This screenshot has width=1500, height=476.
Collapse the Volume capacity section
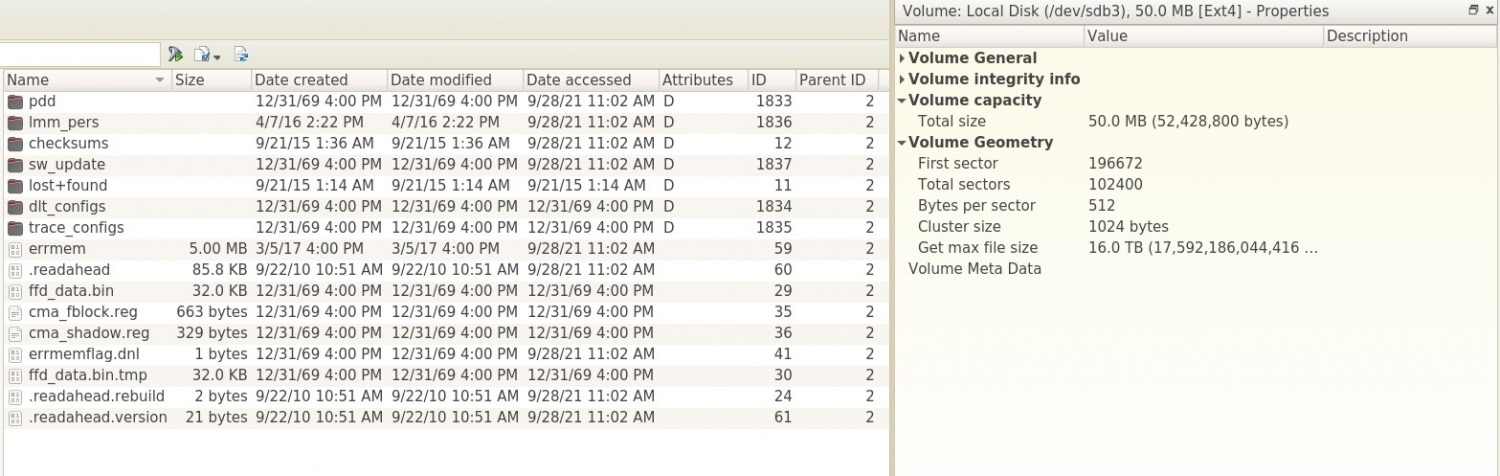pyautogui.click(x=902, y=100)
